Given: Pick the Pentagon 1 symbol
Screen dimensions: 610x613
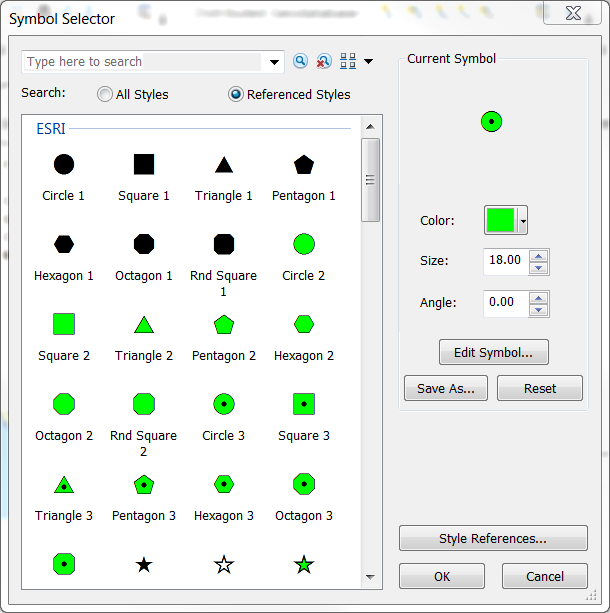Looking at the screenshot, I should click(304, 165).
